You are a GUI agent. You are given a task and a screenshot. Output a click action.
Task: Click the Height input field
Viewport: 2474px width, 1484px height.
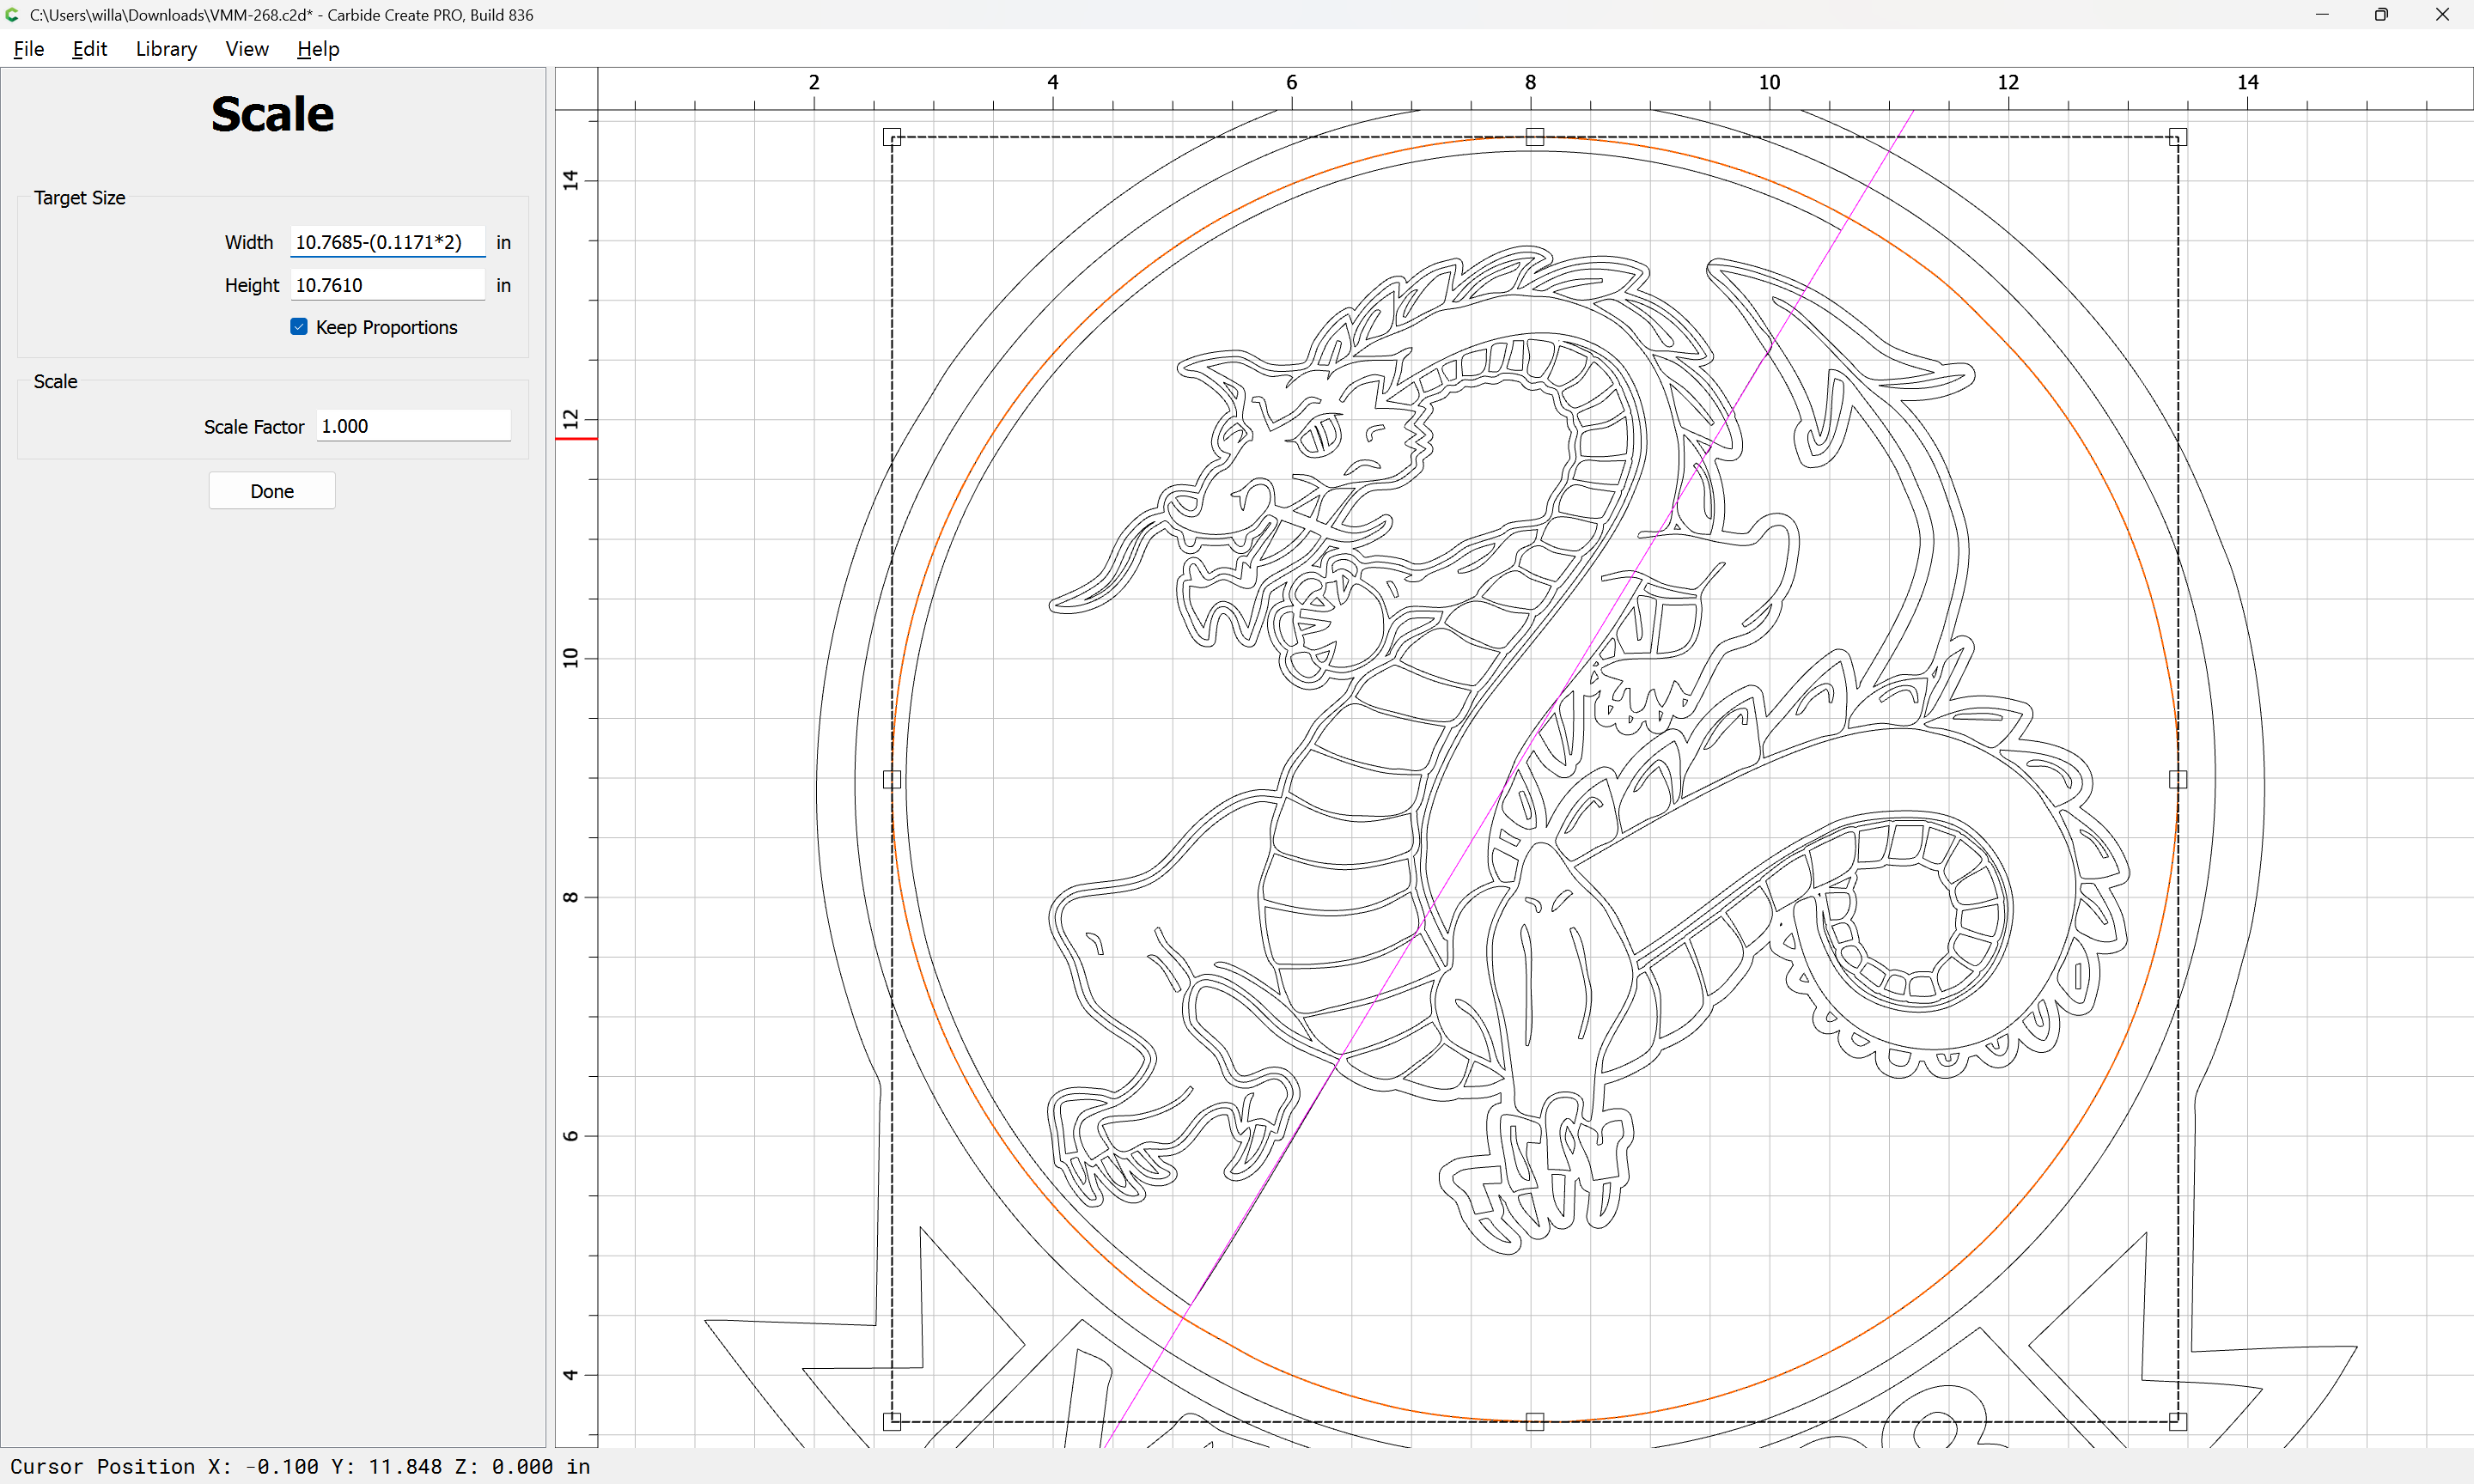[x=387, y=285]
